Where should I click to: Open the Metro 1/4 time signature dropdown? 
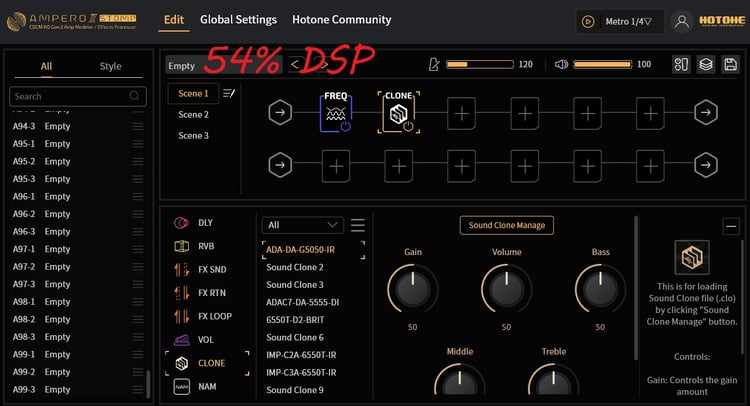click(628, 22)
